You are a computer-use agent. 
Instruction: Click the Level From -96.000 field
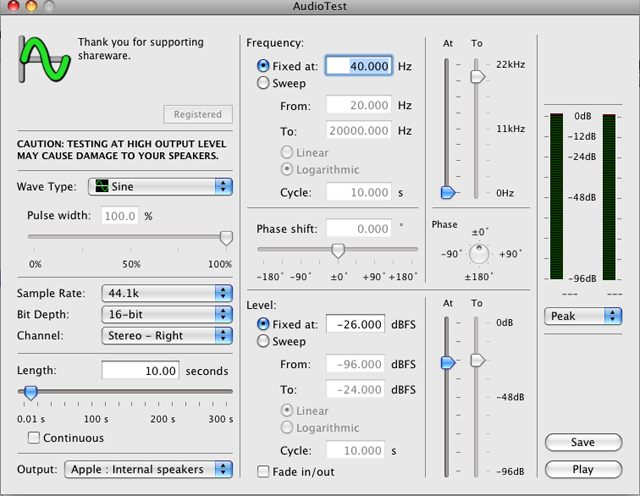coord(356,364)
